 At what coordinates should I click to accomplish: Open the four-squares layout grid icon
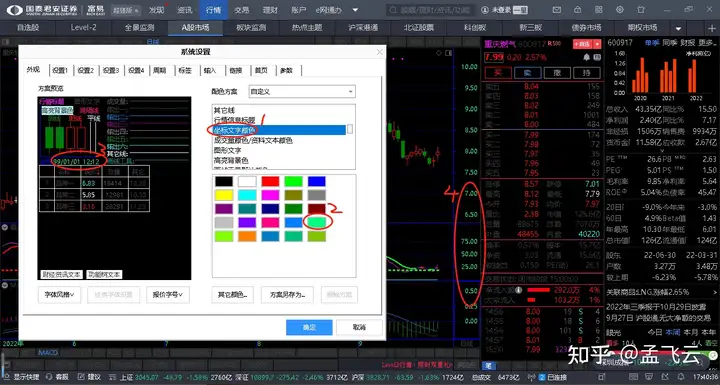pyautogui.click(x=598, y=10)
